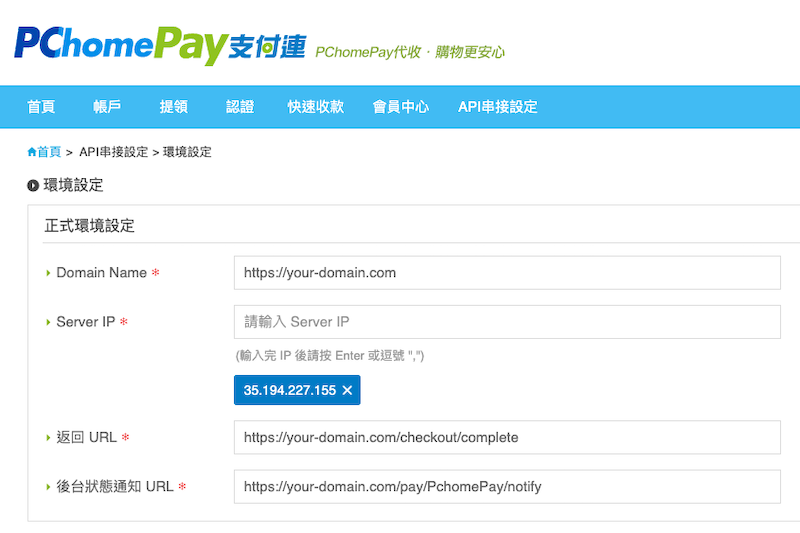
Task: Focus the 返回 URL input field
Action: (507, 437)
